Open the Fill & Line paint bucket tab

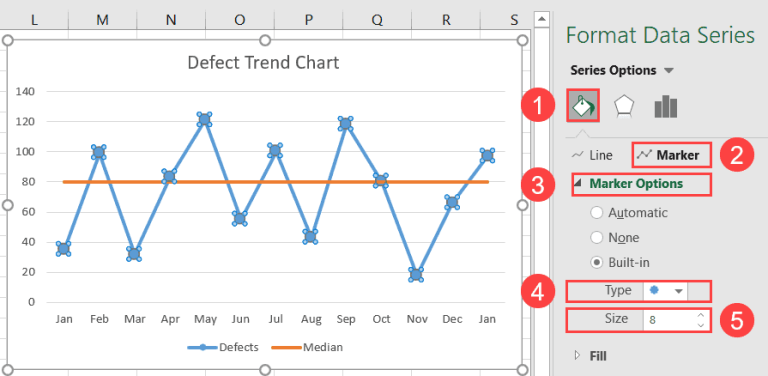click(x=583, y=105)
